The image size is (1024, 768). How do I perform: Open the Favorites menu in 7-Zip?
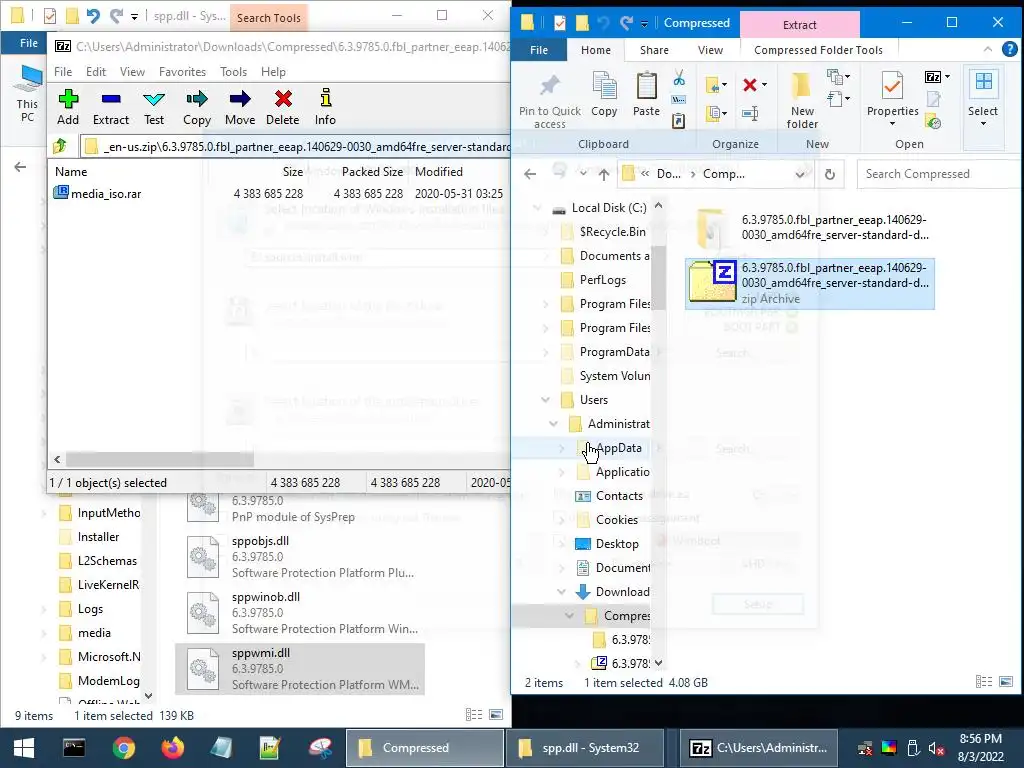point(182,72)
